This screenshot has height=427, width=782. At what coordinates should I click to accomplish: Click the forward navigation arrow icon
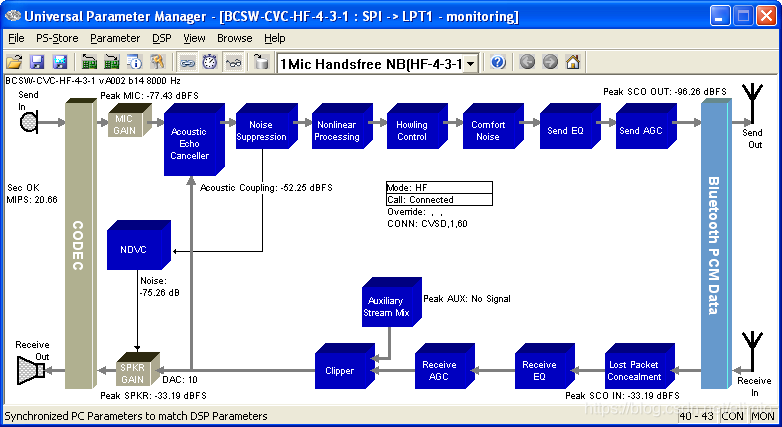550,62
